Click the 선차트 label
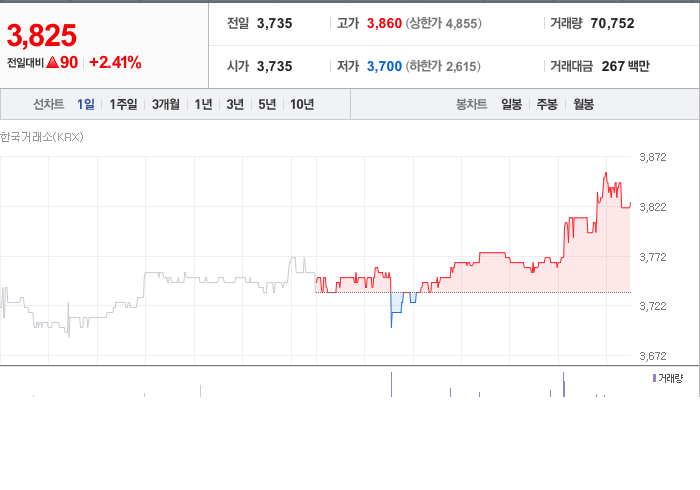Image resolution: width=700 pixels, height=490 pixels. [x=49, y=104]
